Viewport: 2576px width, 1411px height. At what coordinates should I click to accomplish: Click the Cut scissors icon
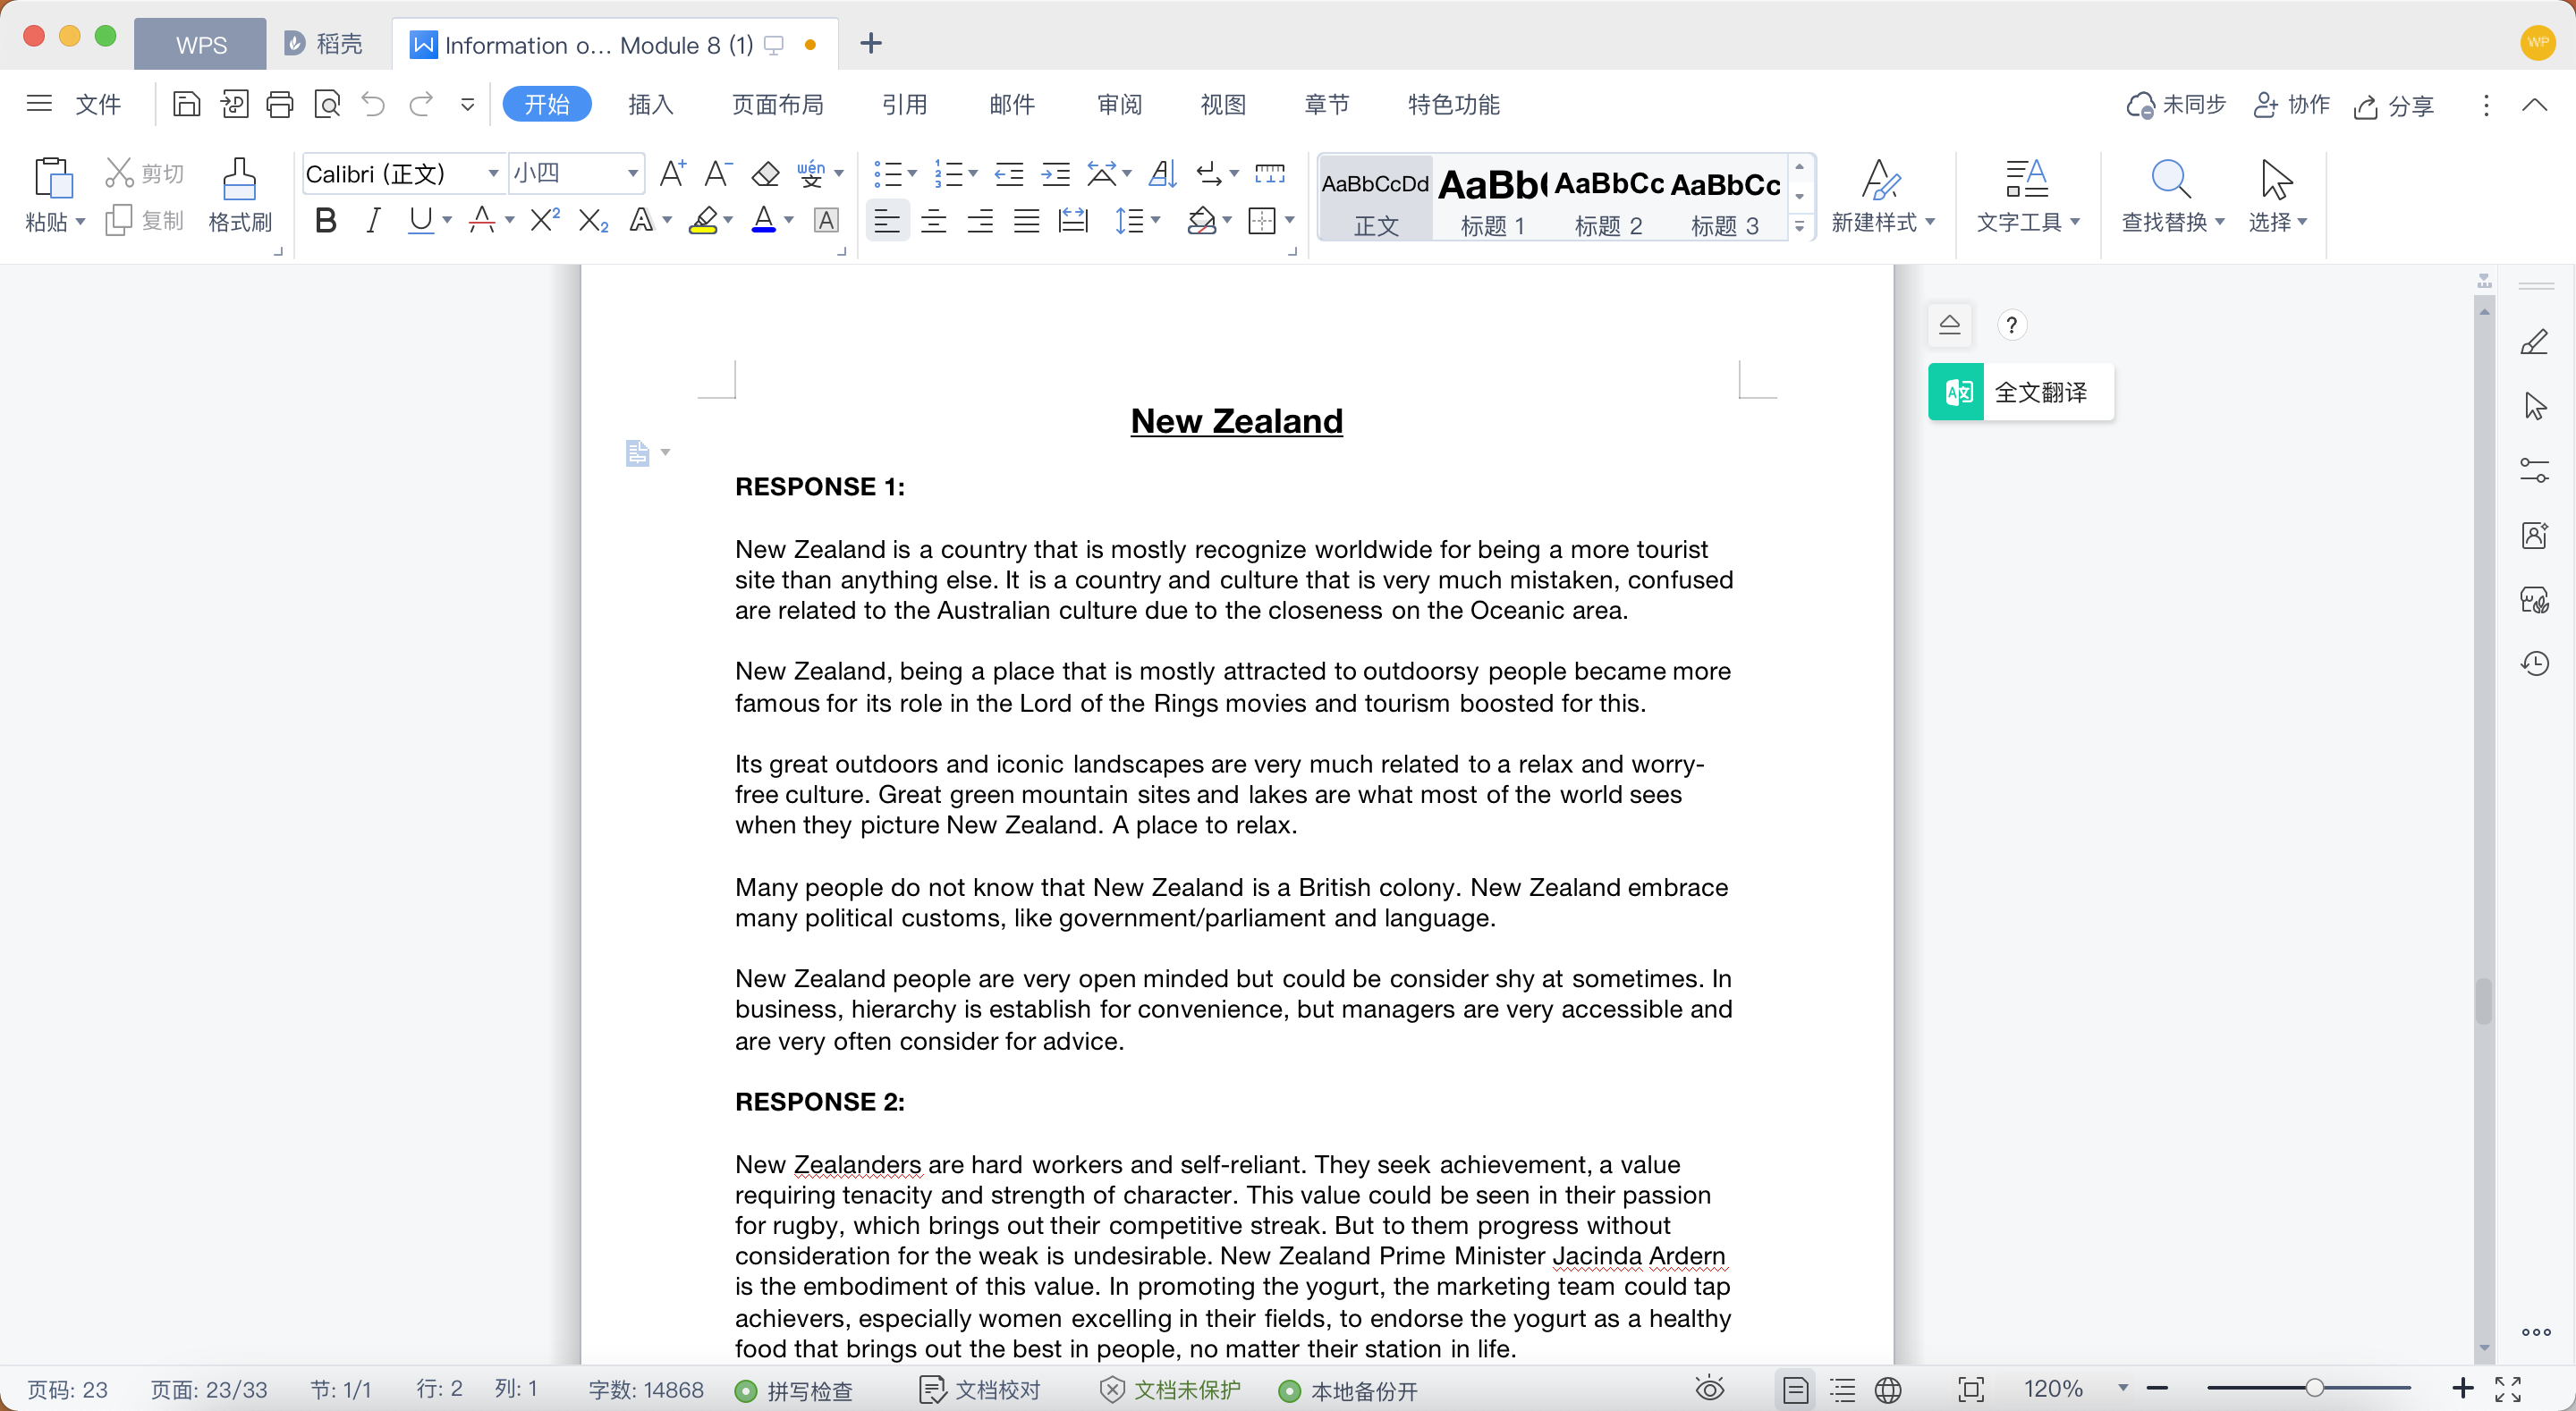coord(119,173)
